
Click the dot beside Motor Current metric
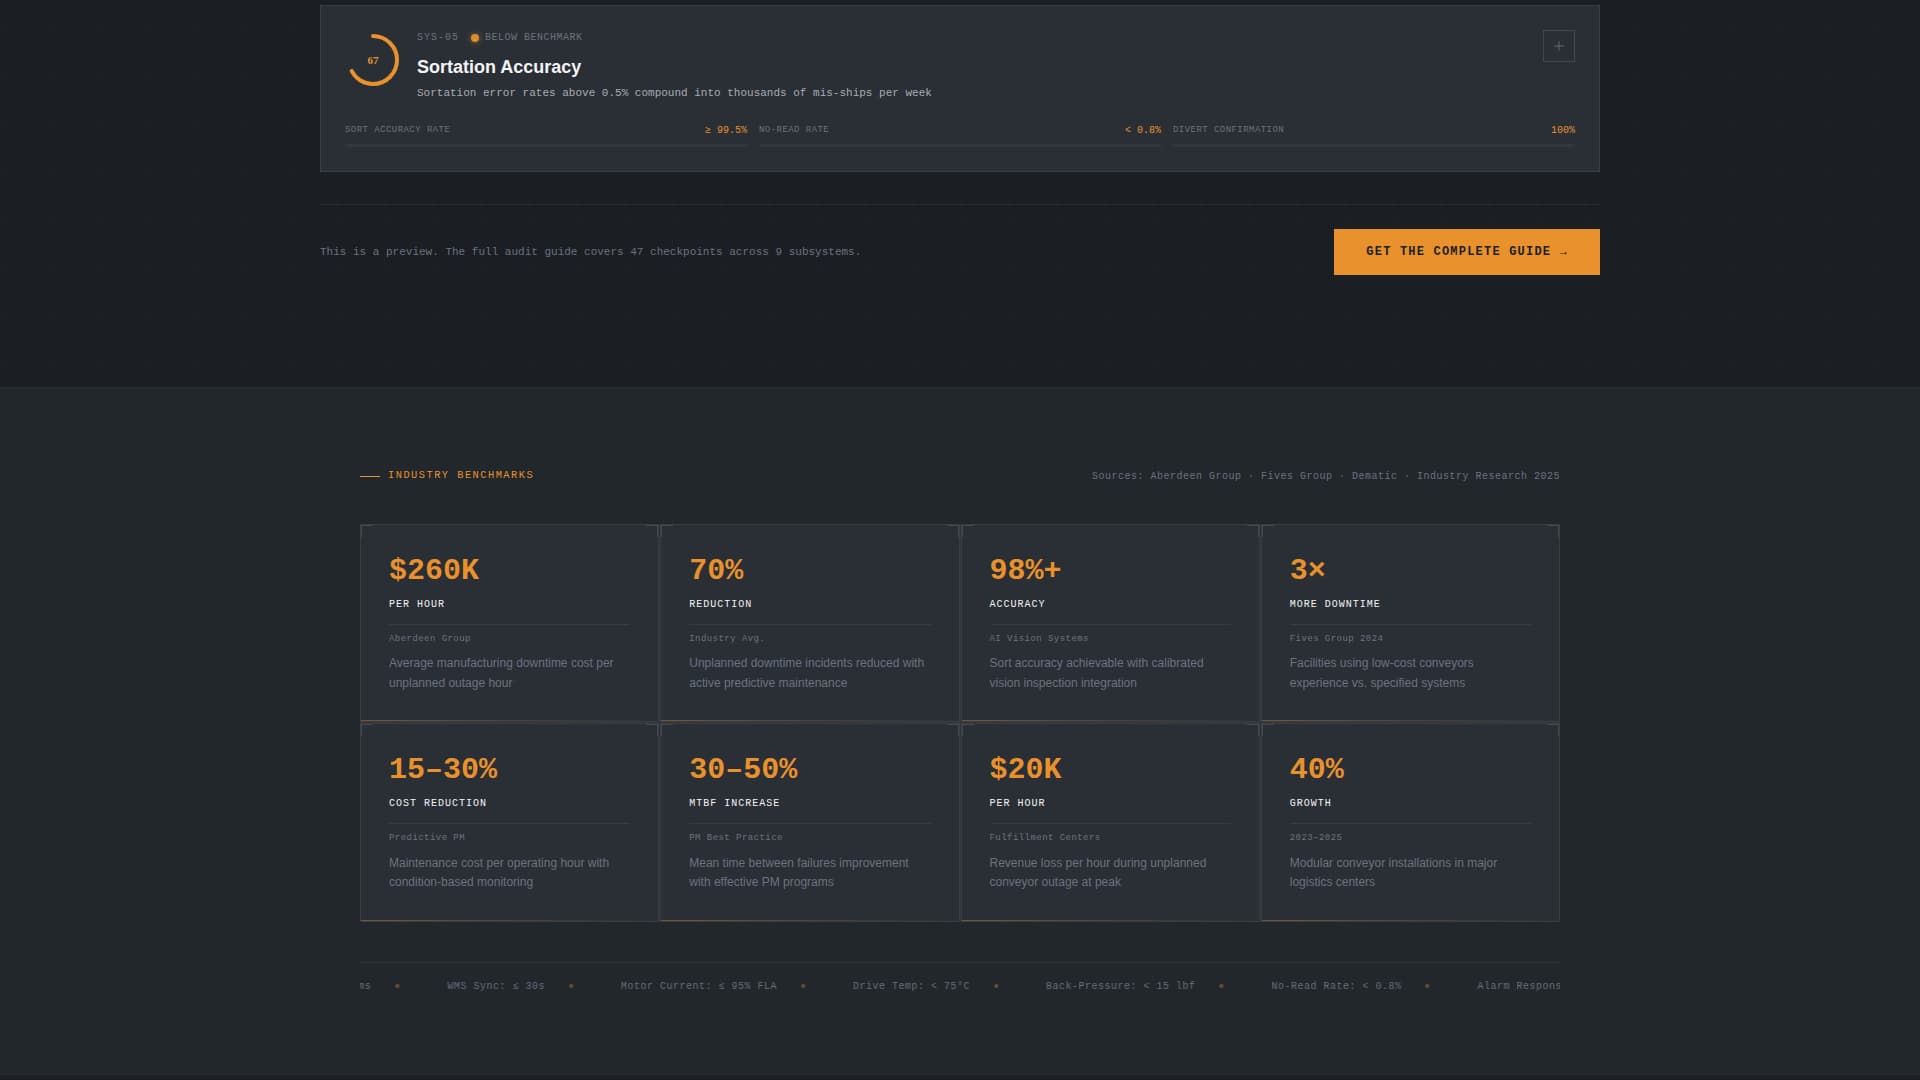point(802,985)
